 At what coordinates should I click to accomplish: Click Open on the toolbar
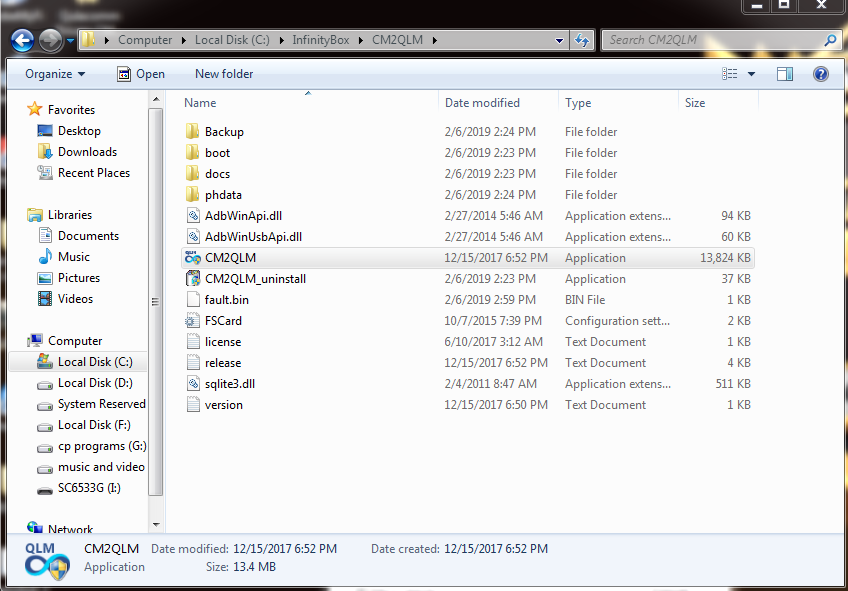click(141, 74)
